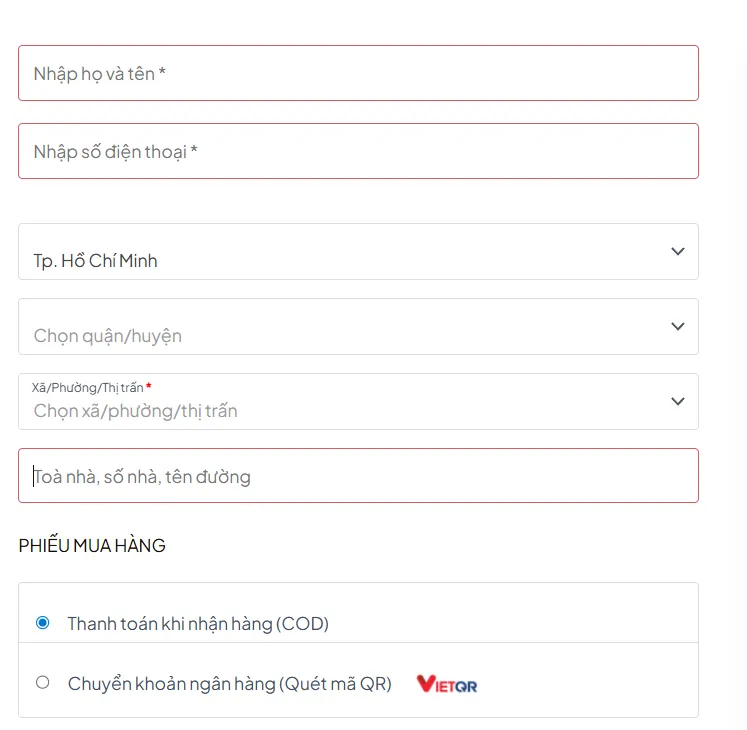The height and width of the screenshot is (730, 747).
Task: Click the Chuyển khoản ngân hàng (Quét mã QR) label
Action: tap(229, 684)
